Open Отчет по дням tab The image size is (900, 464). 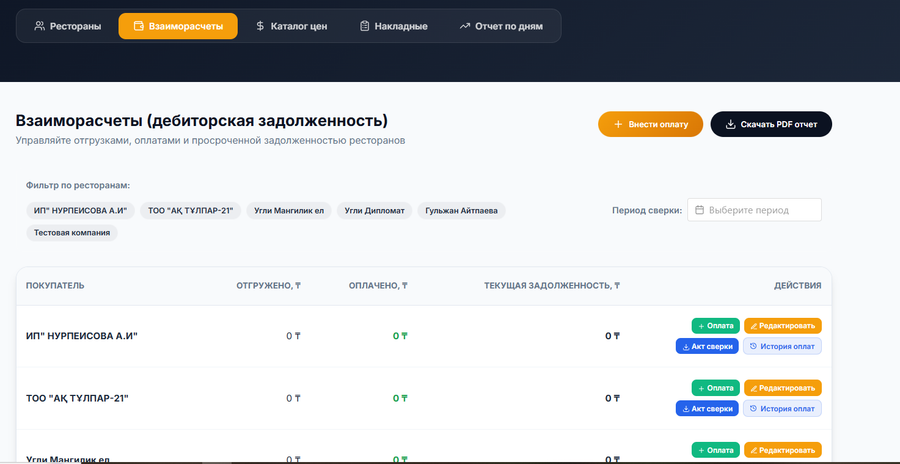tap(501, 26)
